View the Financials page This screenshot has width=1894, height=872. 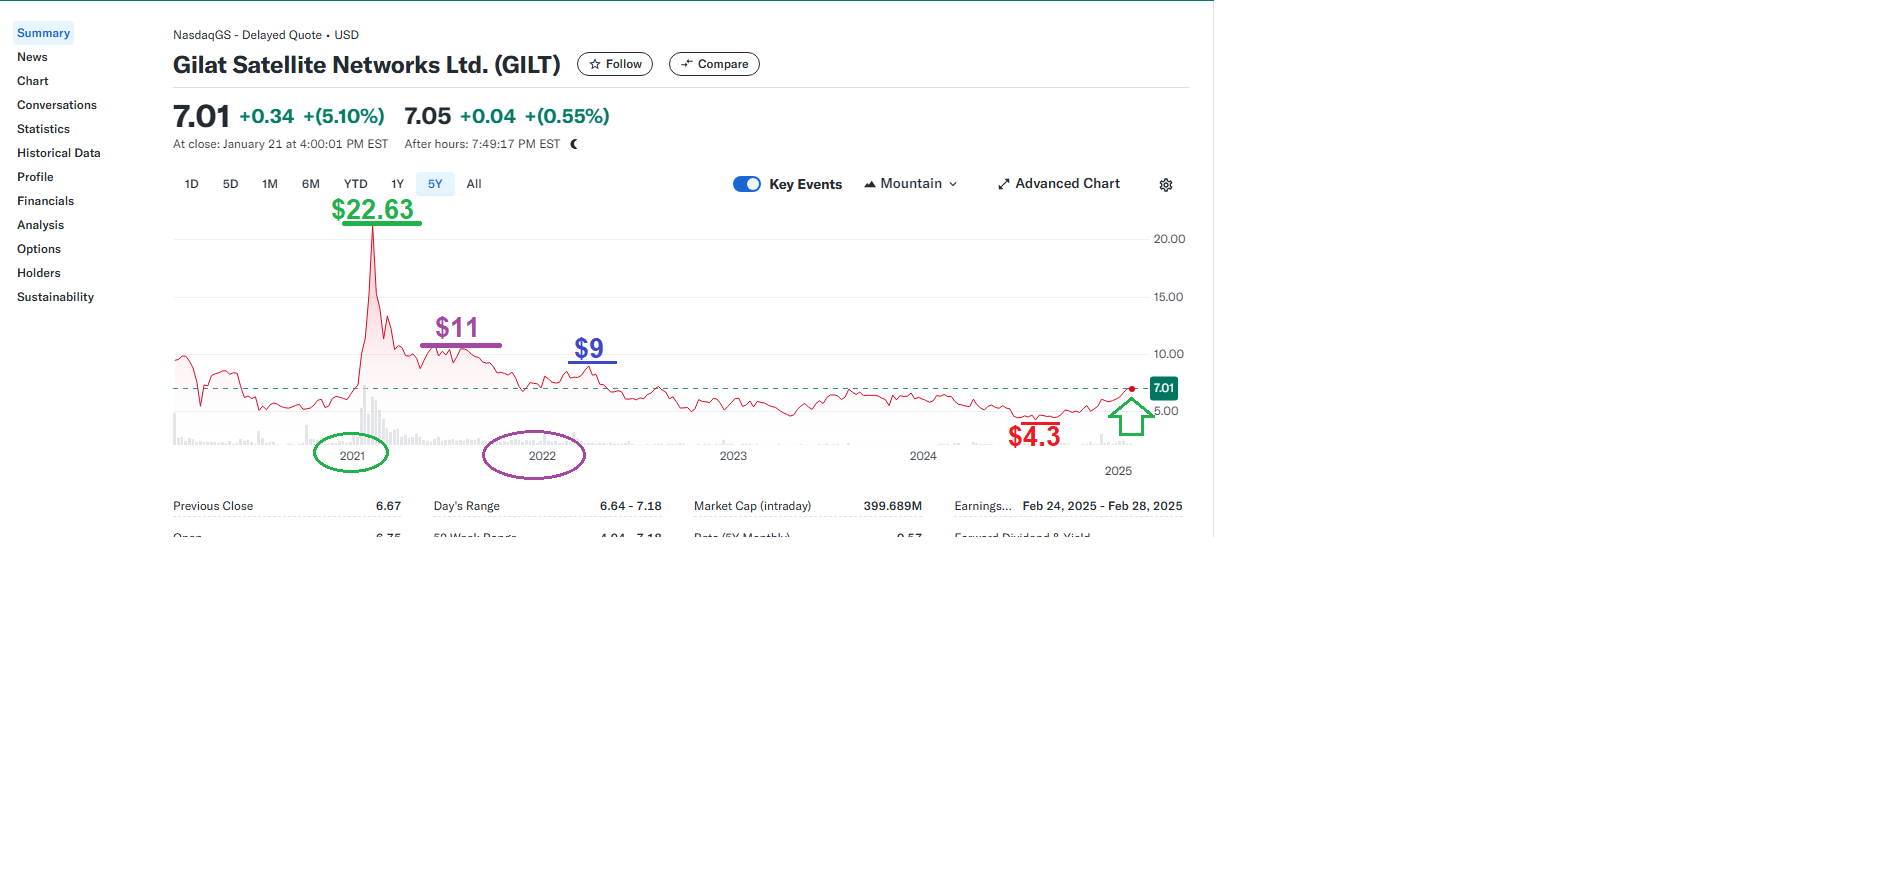(x=46, y=201)
